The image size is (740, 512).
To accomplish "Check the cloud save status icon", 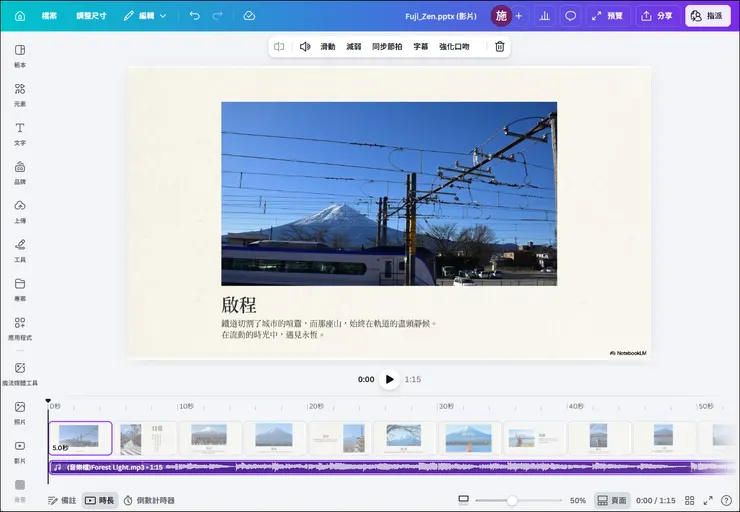I will [249, 16].
